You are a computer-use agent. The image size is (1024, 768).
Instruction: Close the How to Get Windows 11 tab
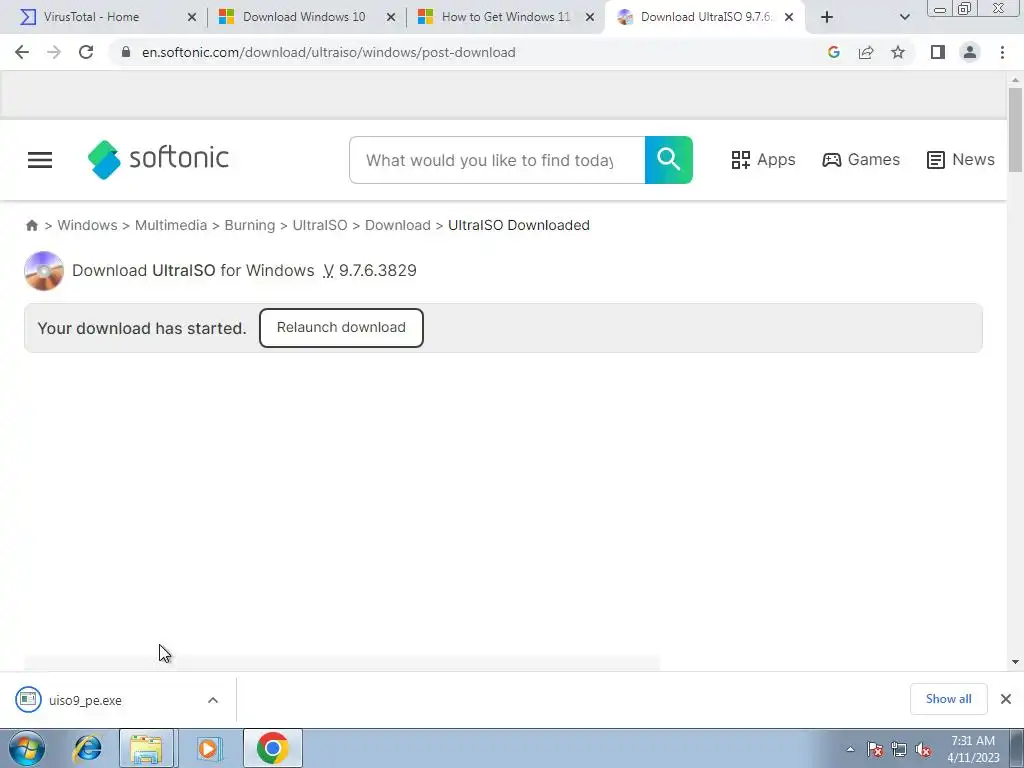tap(590, 18)
